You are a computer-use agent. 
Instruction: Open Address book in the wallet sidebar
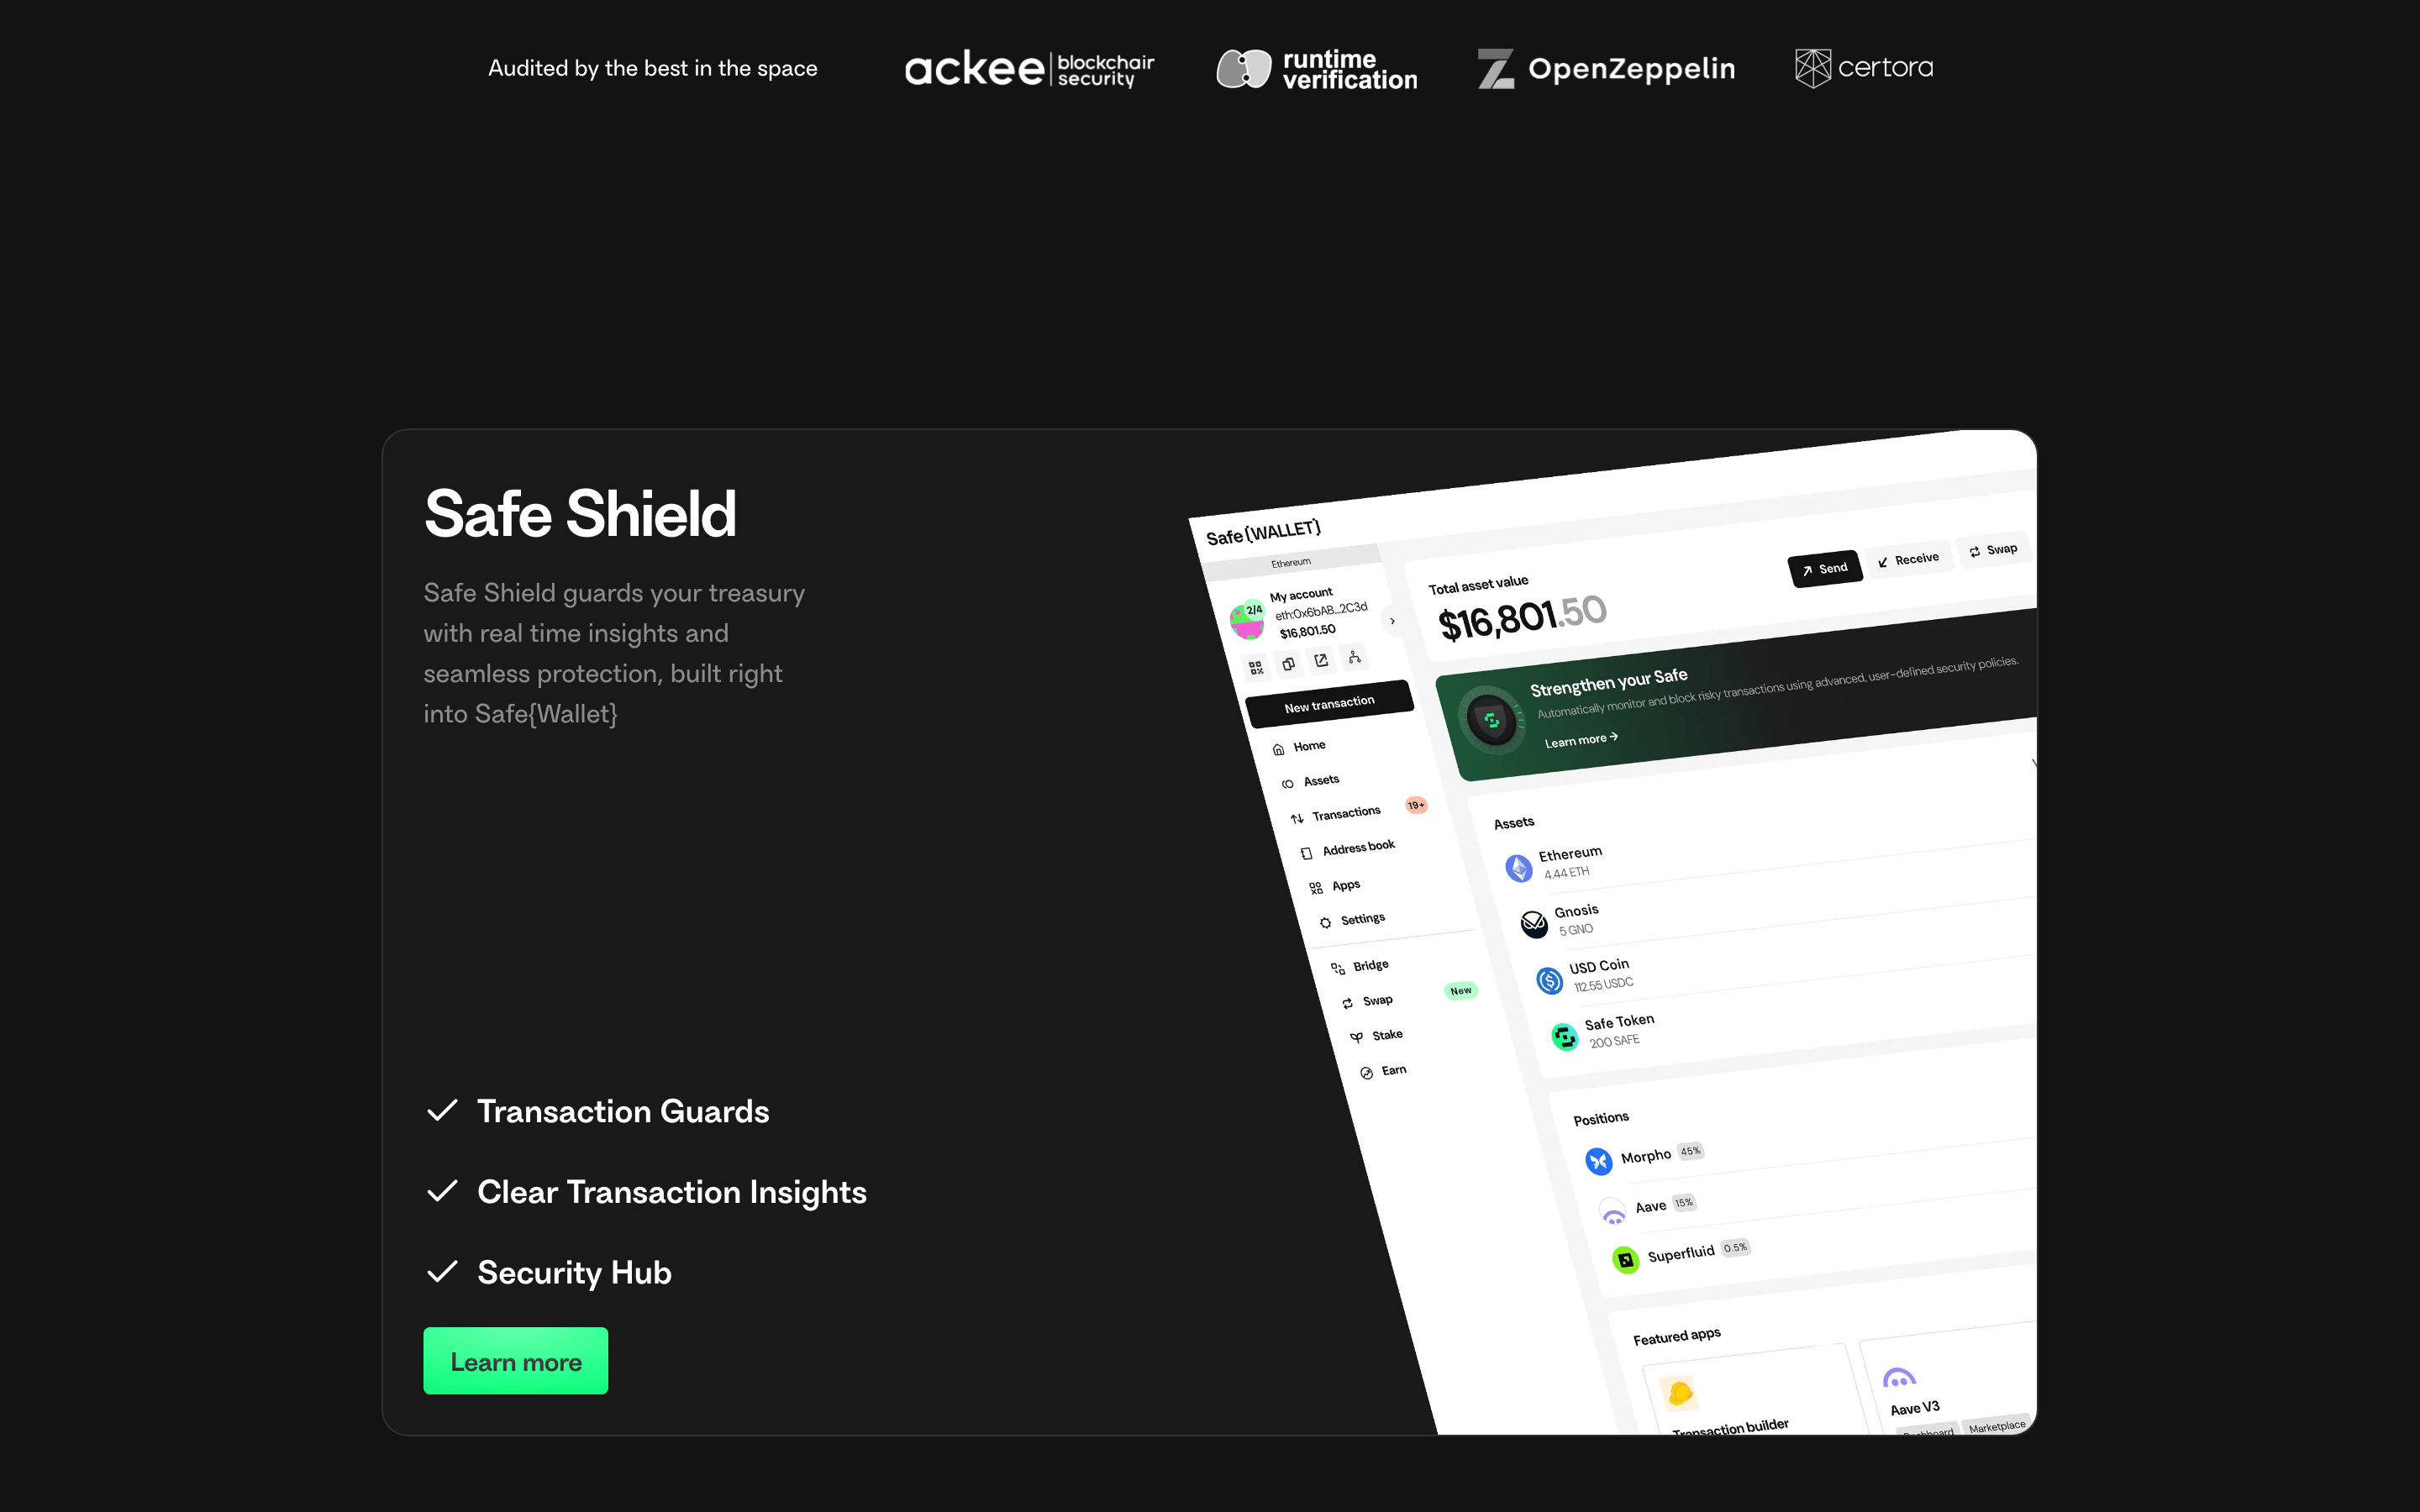coord(1347,850)
